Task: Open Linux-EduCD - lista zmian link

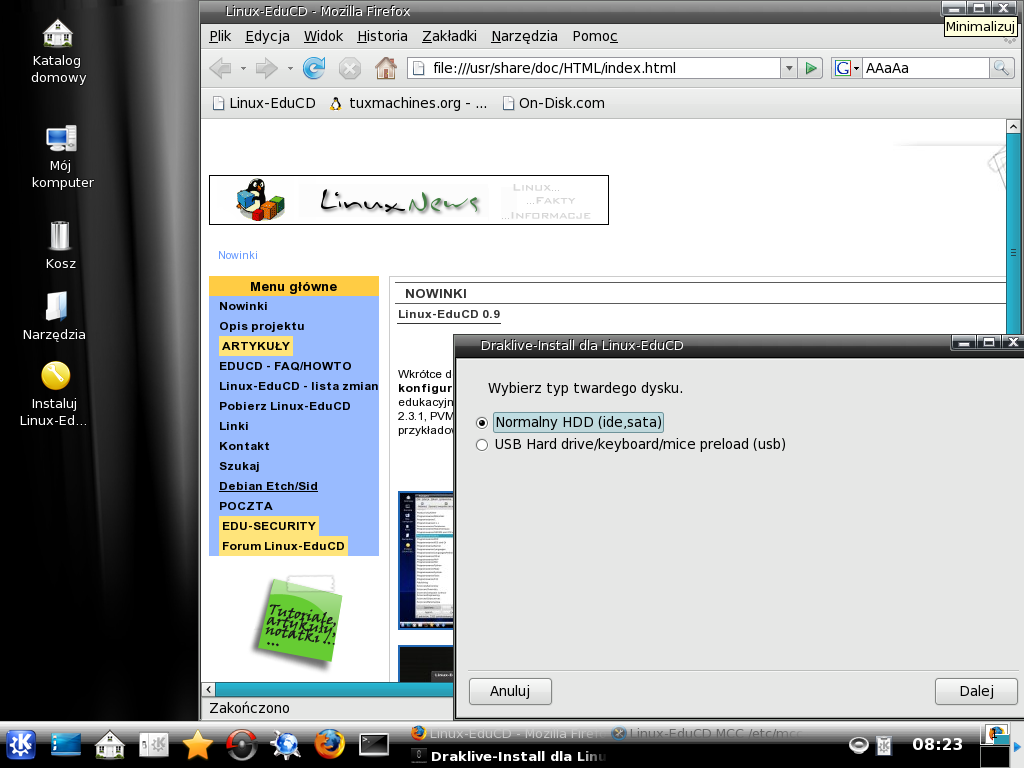Action: [x=298, y=387]
